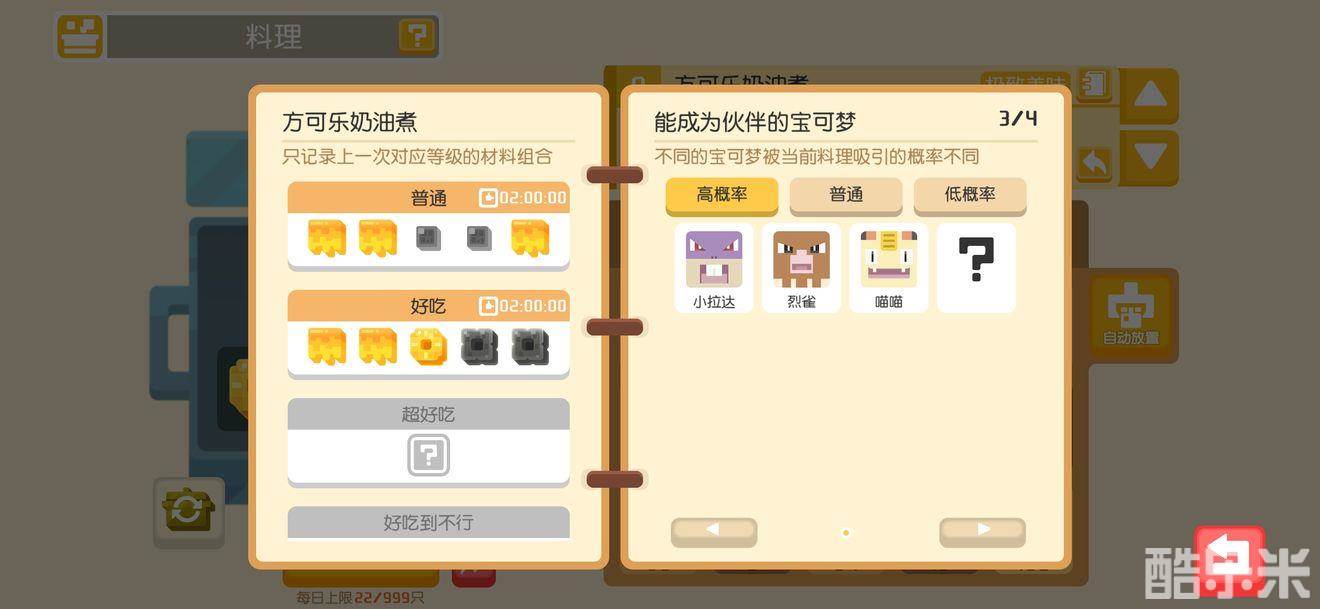Go to previous page with left arrow
Image resolution: width=1320 pixels, height=609 pixels.
point(713,531)
